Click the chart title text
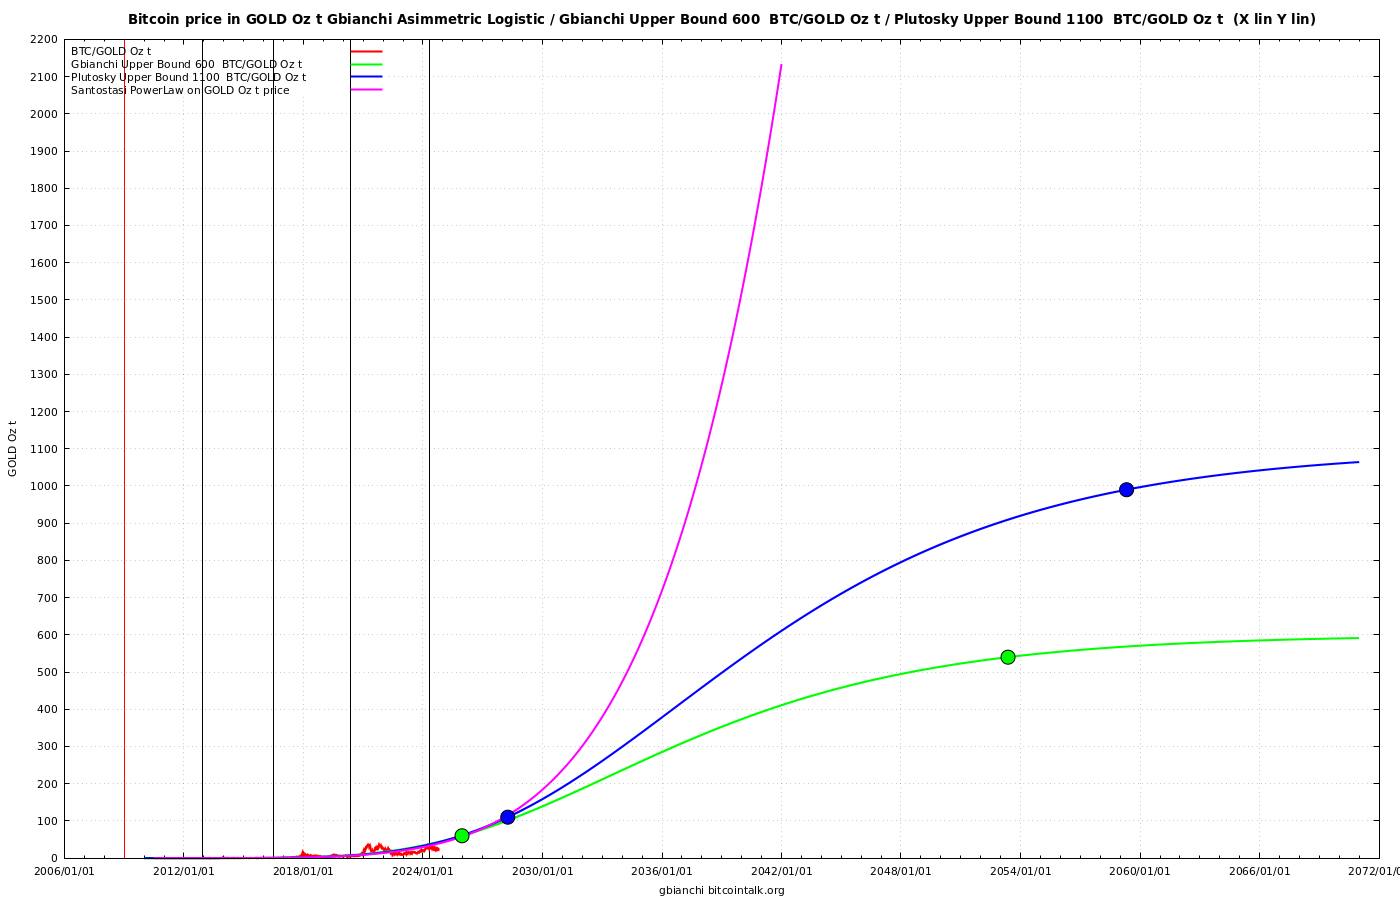 click(722, 19)
